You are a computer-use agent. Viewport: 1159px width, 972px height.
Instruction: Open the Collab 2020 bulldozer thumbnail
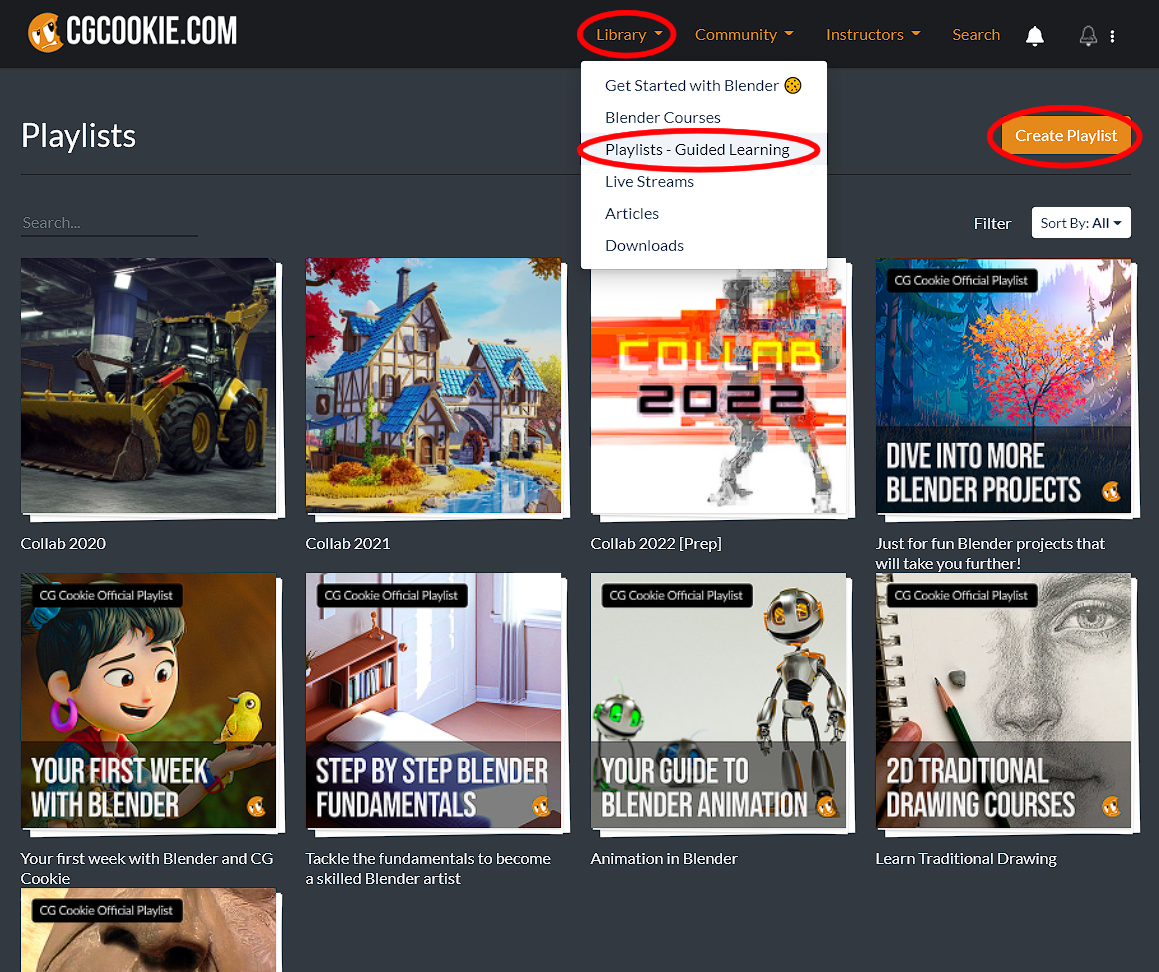coord(149,385)
